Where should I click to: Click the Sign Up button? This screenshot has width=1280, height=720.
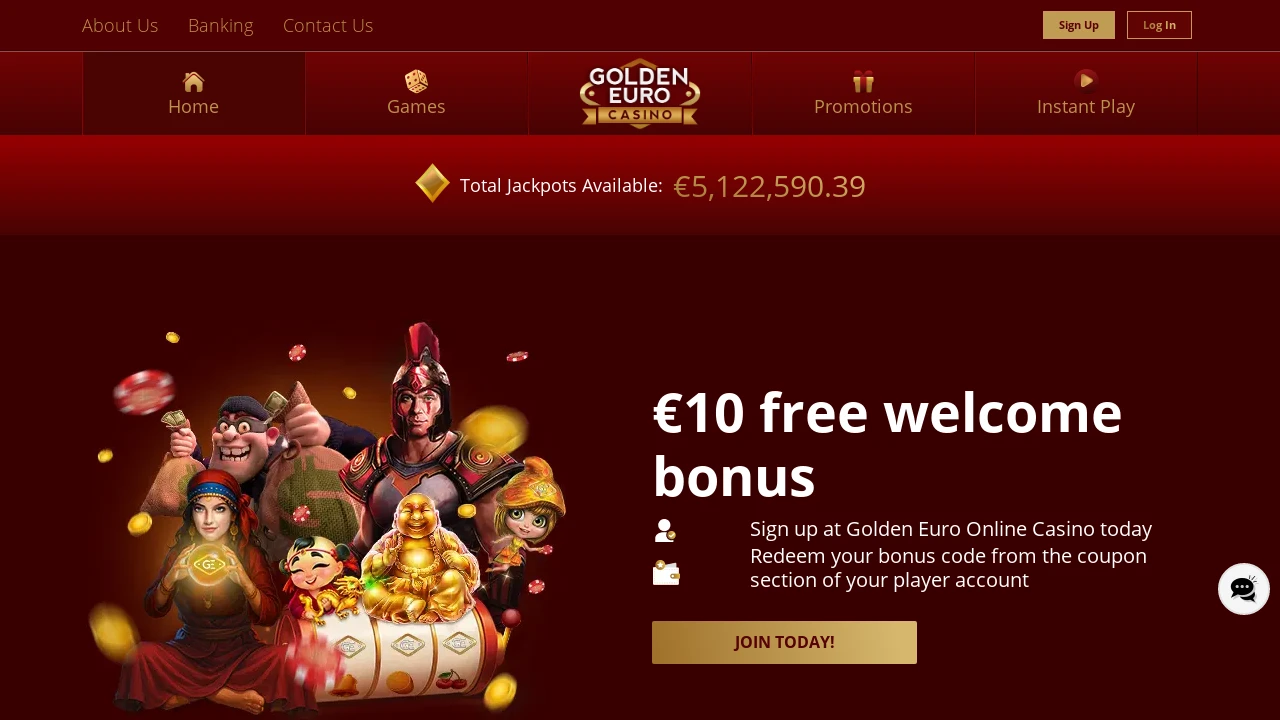(x=1079, y=25)
